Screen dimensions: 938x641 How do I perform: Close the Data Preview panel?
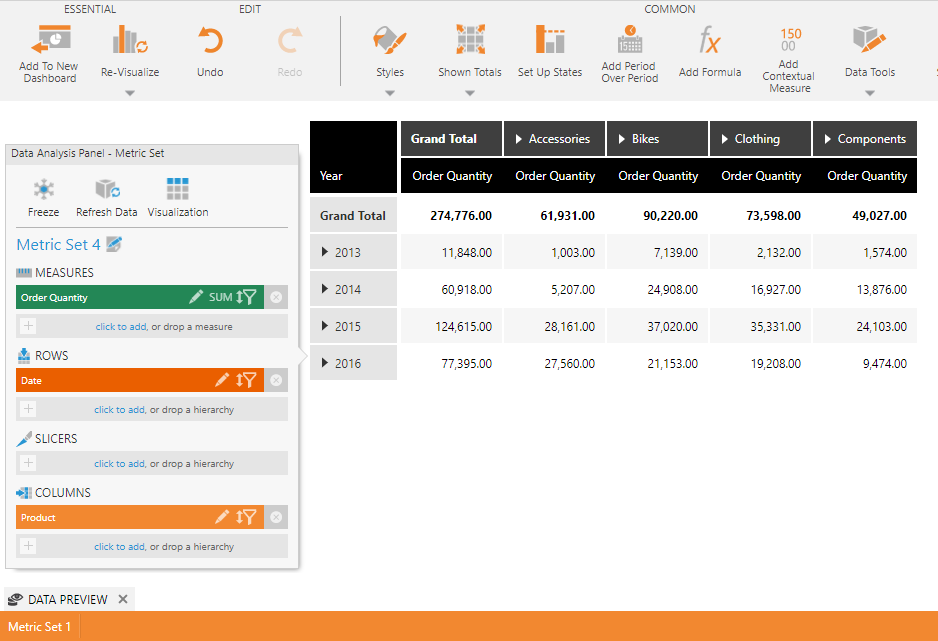[x=123, y=599]
